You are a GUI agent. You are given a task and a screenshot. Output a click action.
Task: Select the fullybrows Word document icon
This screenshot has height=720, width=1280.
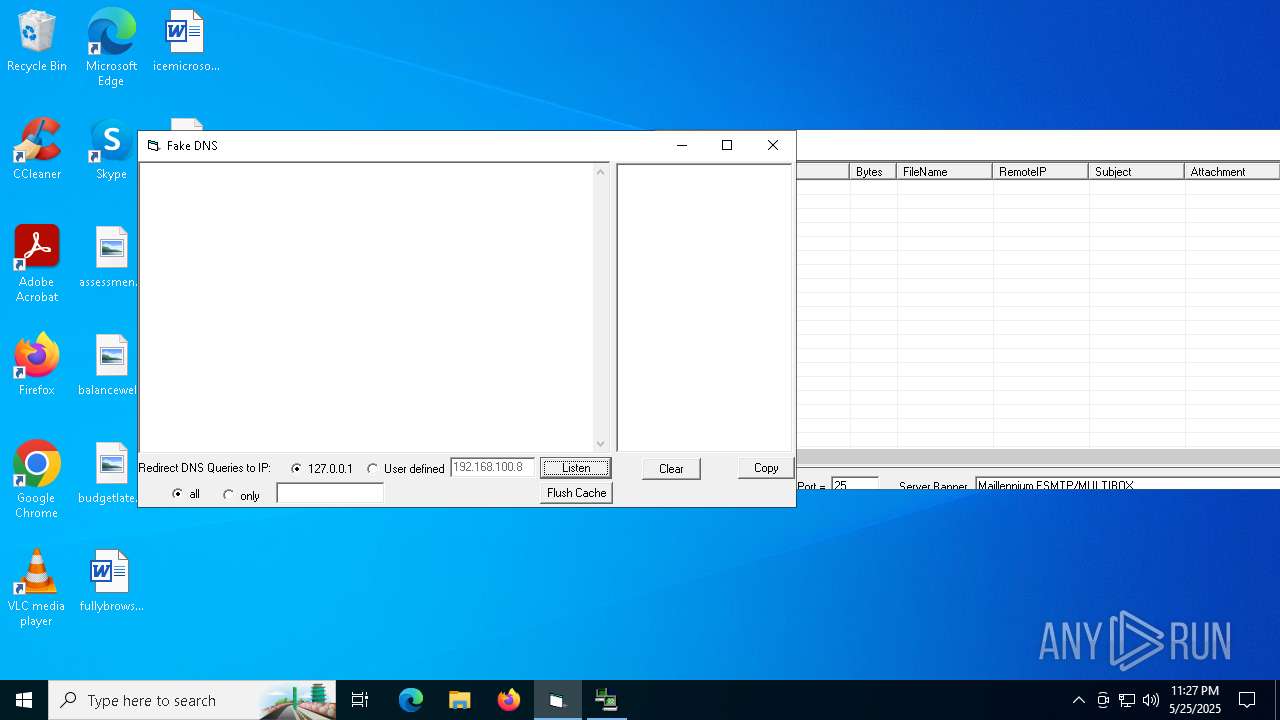[x=111, y=581]
